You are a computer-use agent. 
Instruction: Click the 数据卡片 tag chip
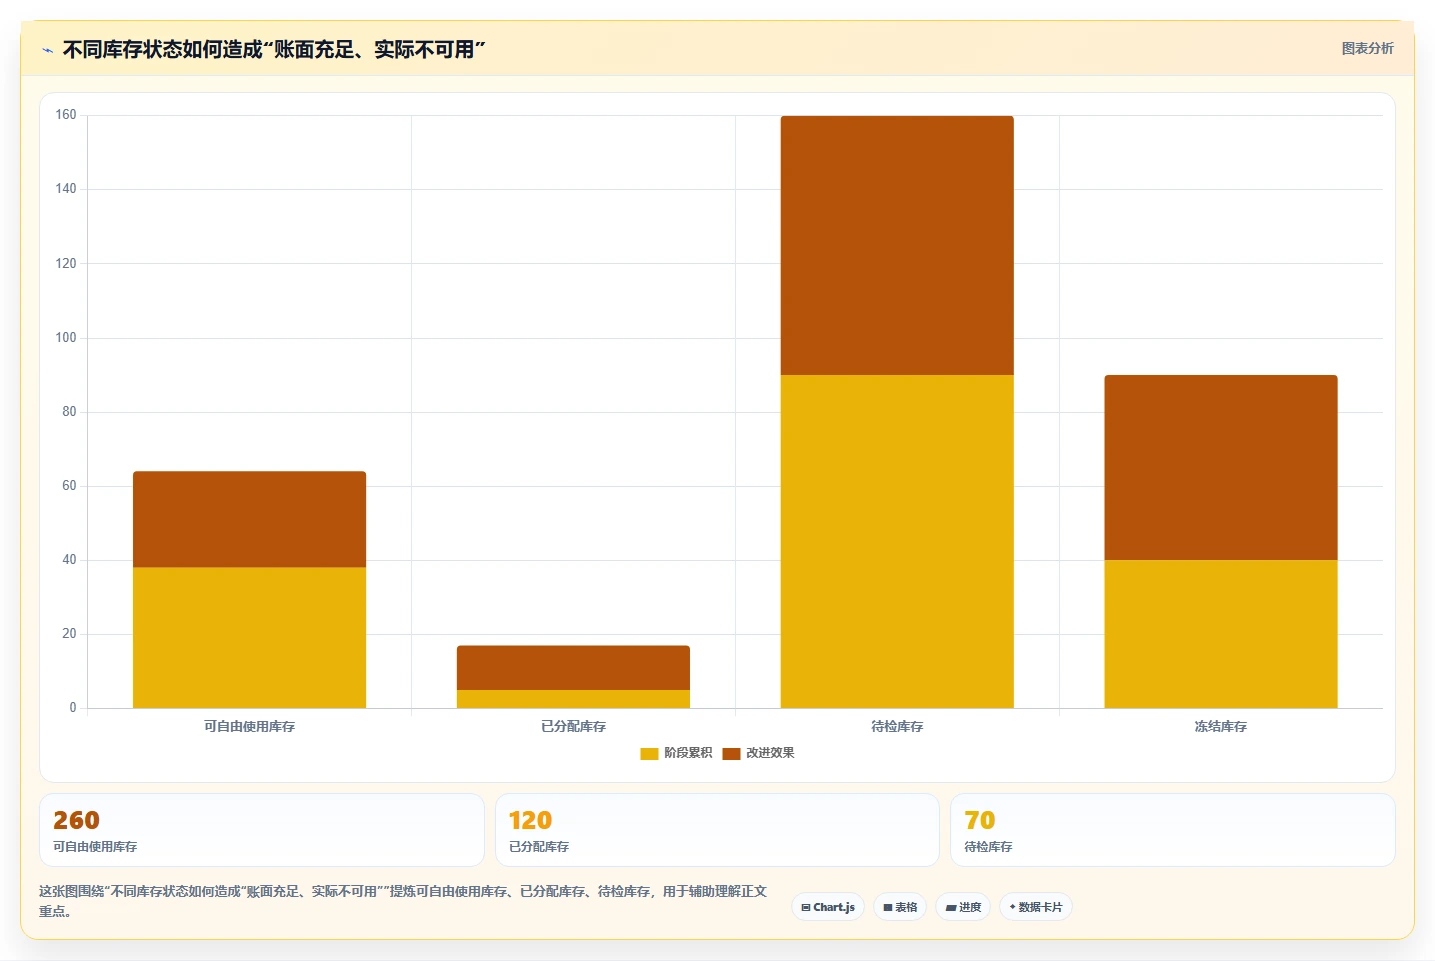(1036, 907)
